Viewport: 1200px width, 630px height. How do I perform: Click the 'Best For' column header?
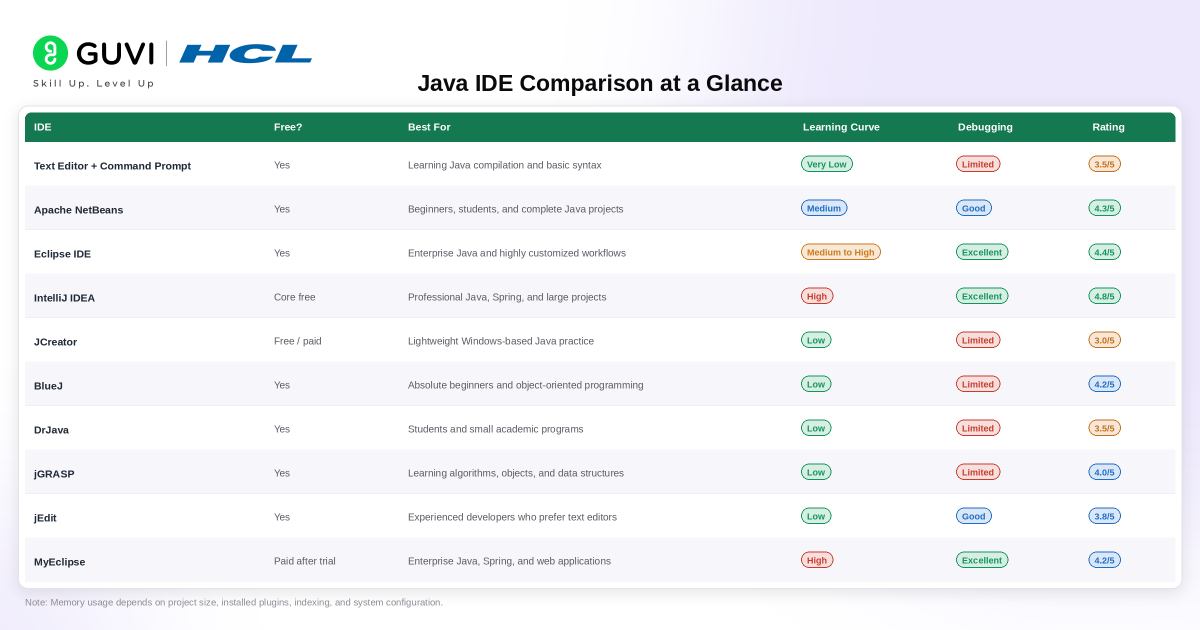[x=429, y=127]
